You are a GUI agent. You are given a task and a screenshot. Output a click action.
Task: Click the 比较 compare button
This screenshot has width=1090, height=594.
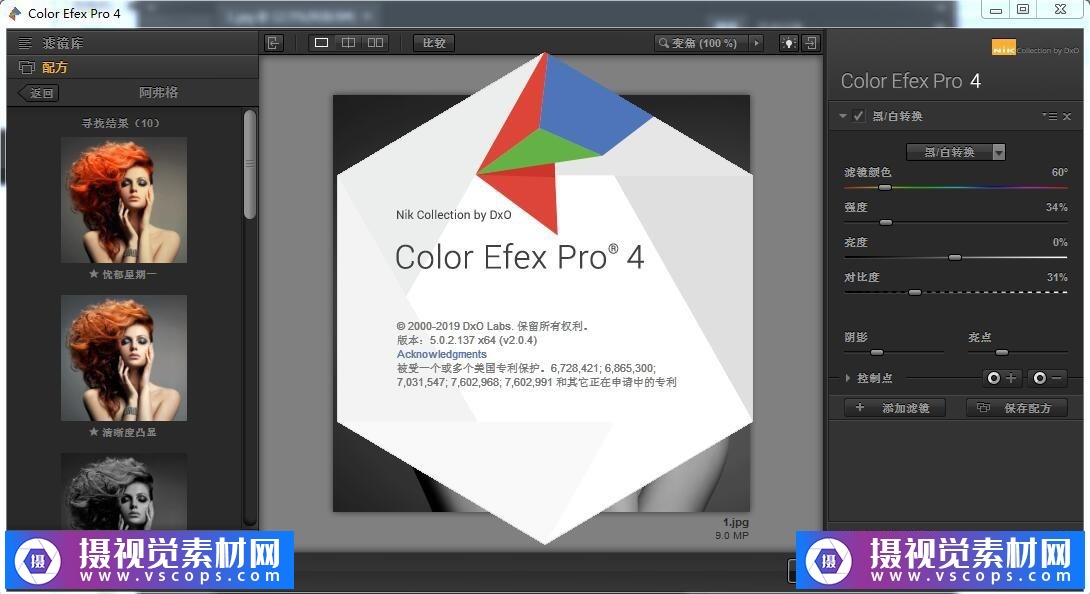pos(434,43)
